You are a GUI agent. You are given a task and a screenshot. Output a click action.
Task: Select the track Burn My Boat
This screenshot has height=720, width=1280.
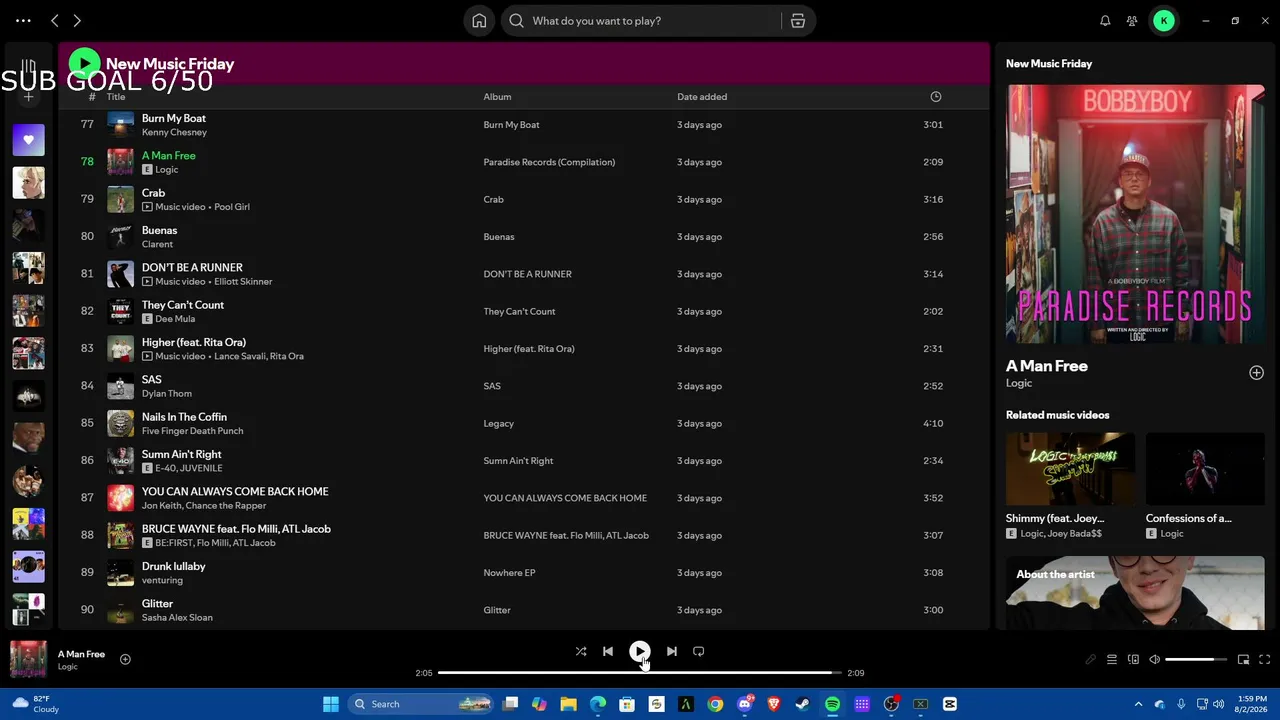(174, 118)
